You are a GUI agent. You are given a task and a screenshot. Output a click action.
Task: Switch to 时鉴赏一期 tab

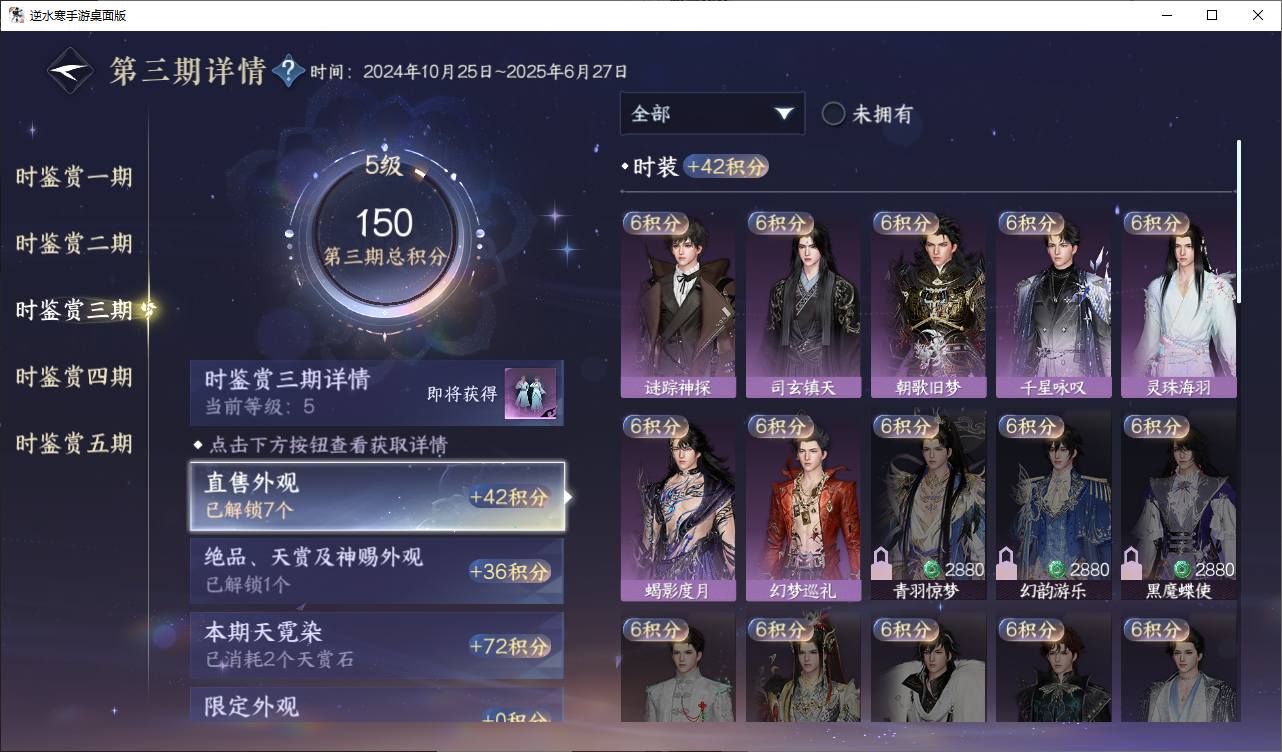click(x=74, y=178)
